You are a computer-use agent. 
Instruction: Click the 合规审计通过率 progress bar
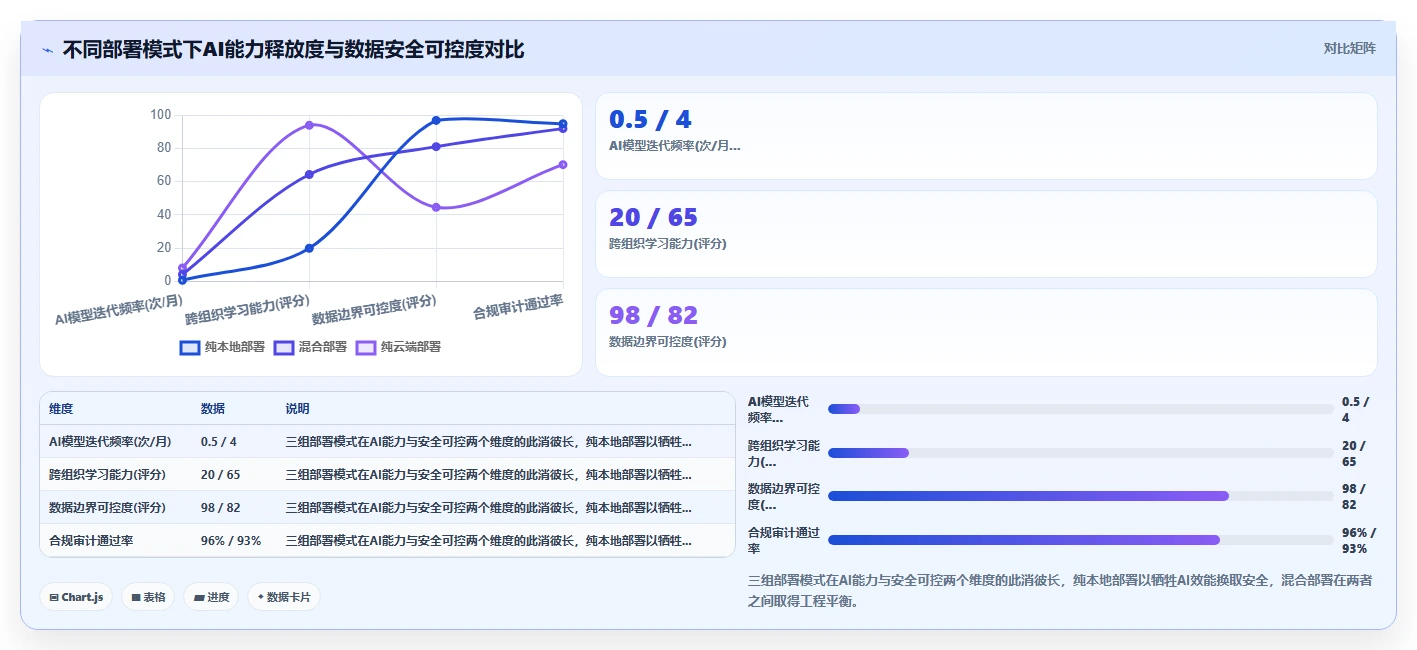point(1081,540)
